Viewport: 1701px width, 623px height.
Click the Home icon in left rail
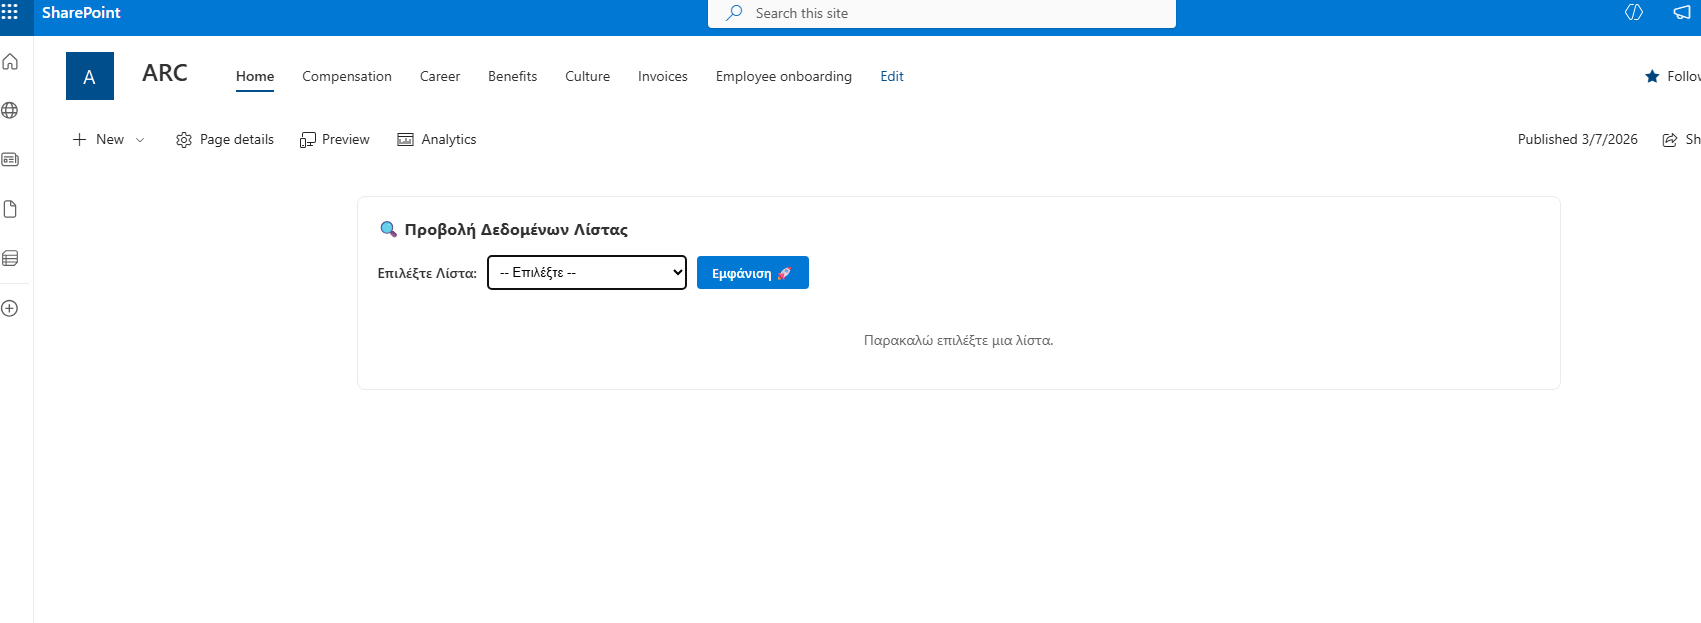click(10, 62)
